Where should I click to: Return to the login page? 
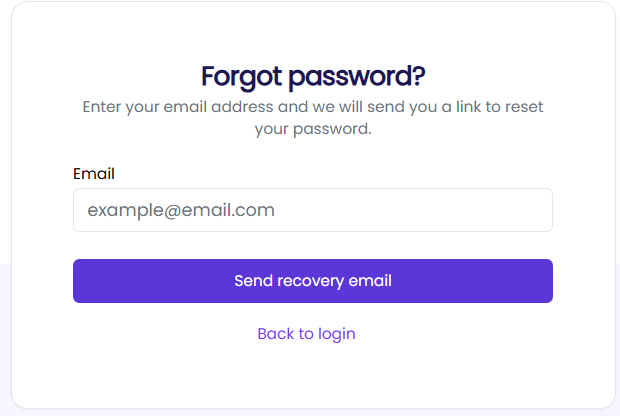coord(306,333)
